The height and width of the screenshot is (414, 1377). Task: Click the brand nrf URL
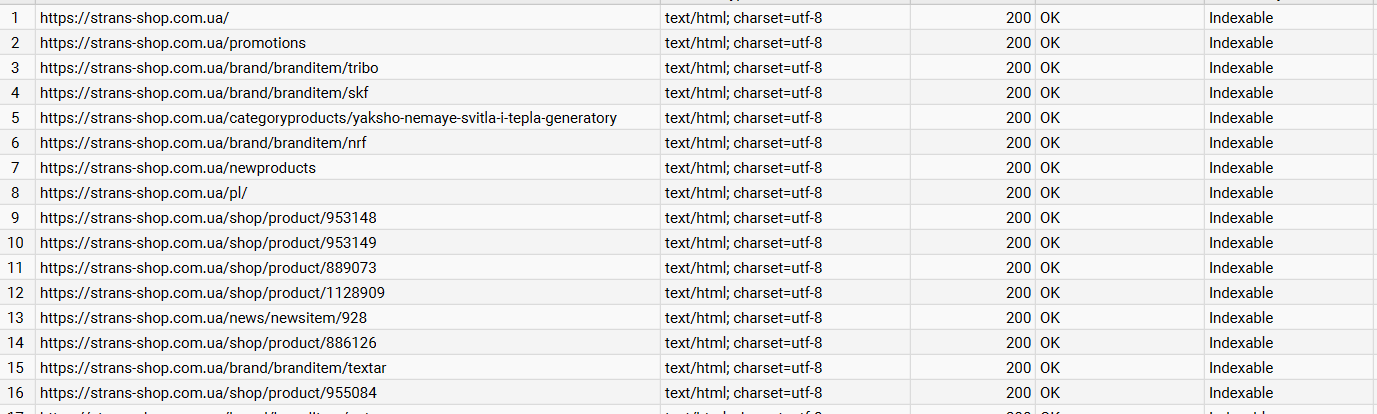click(x=203, y=143)
